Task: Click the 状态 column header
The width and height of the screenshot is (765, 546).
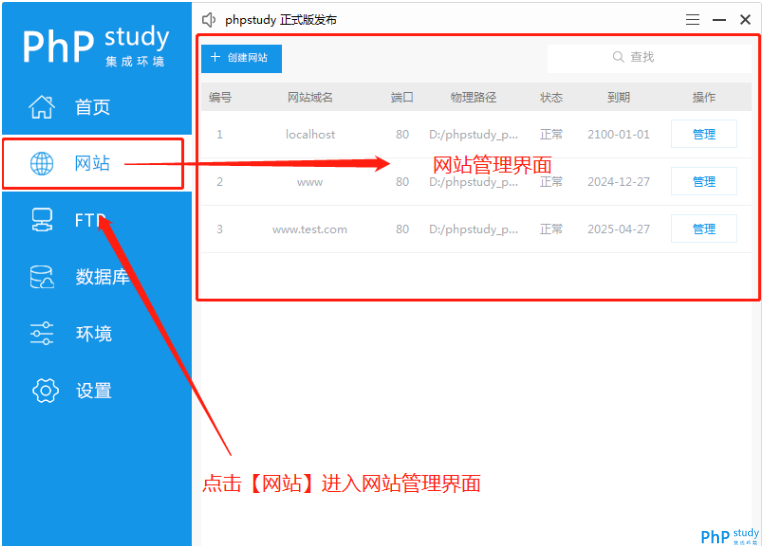Action: point(551,97)
